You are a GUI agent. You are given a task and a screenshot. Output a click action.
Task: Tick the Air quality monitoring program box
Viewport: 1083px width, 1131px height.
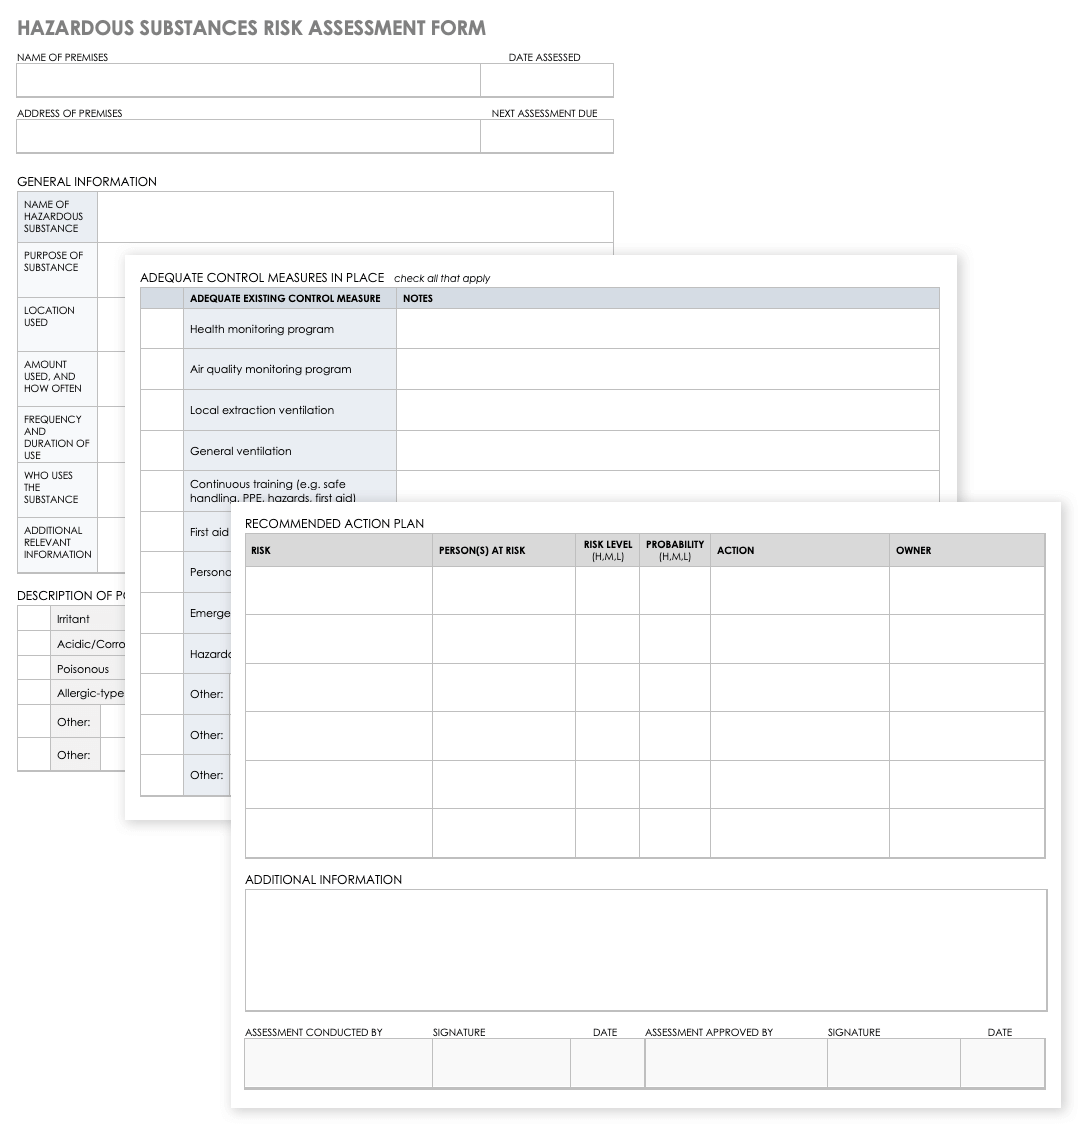pyautogui.click(x=161, y=369)
